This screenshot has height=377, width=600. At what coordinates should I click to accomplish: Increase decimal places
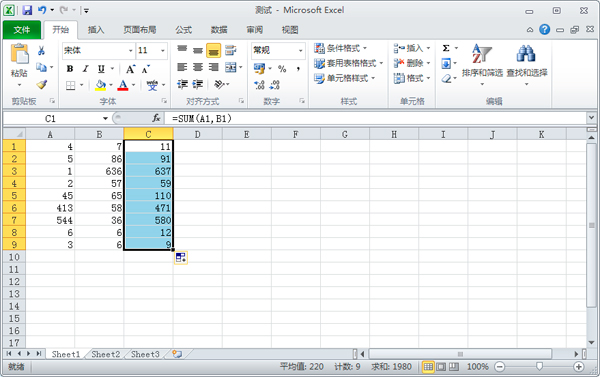tap(259, 85)
